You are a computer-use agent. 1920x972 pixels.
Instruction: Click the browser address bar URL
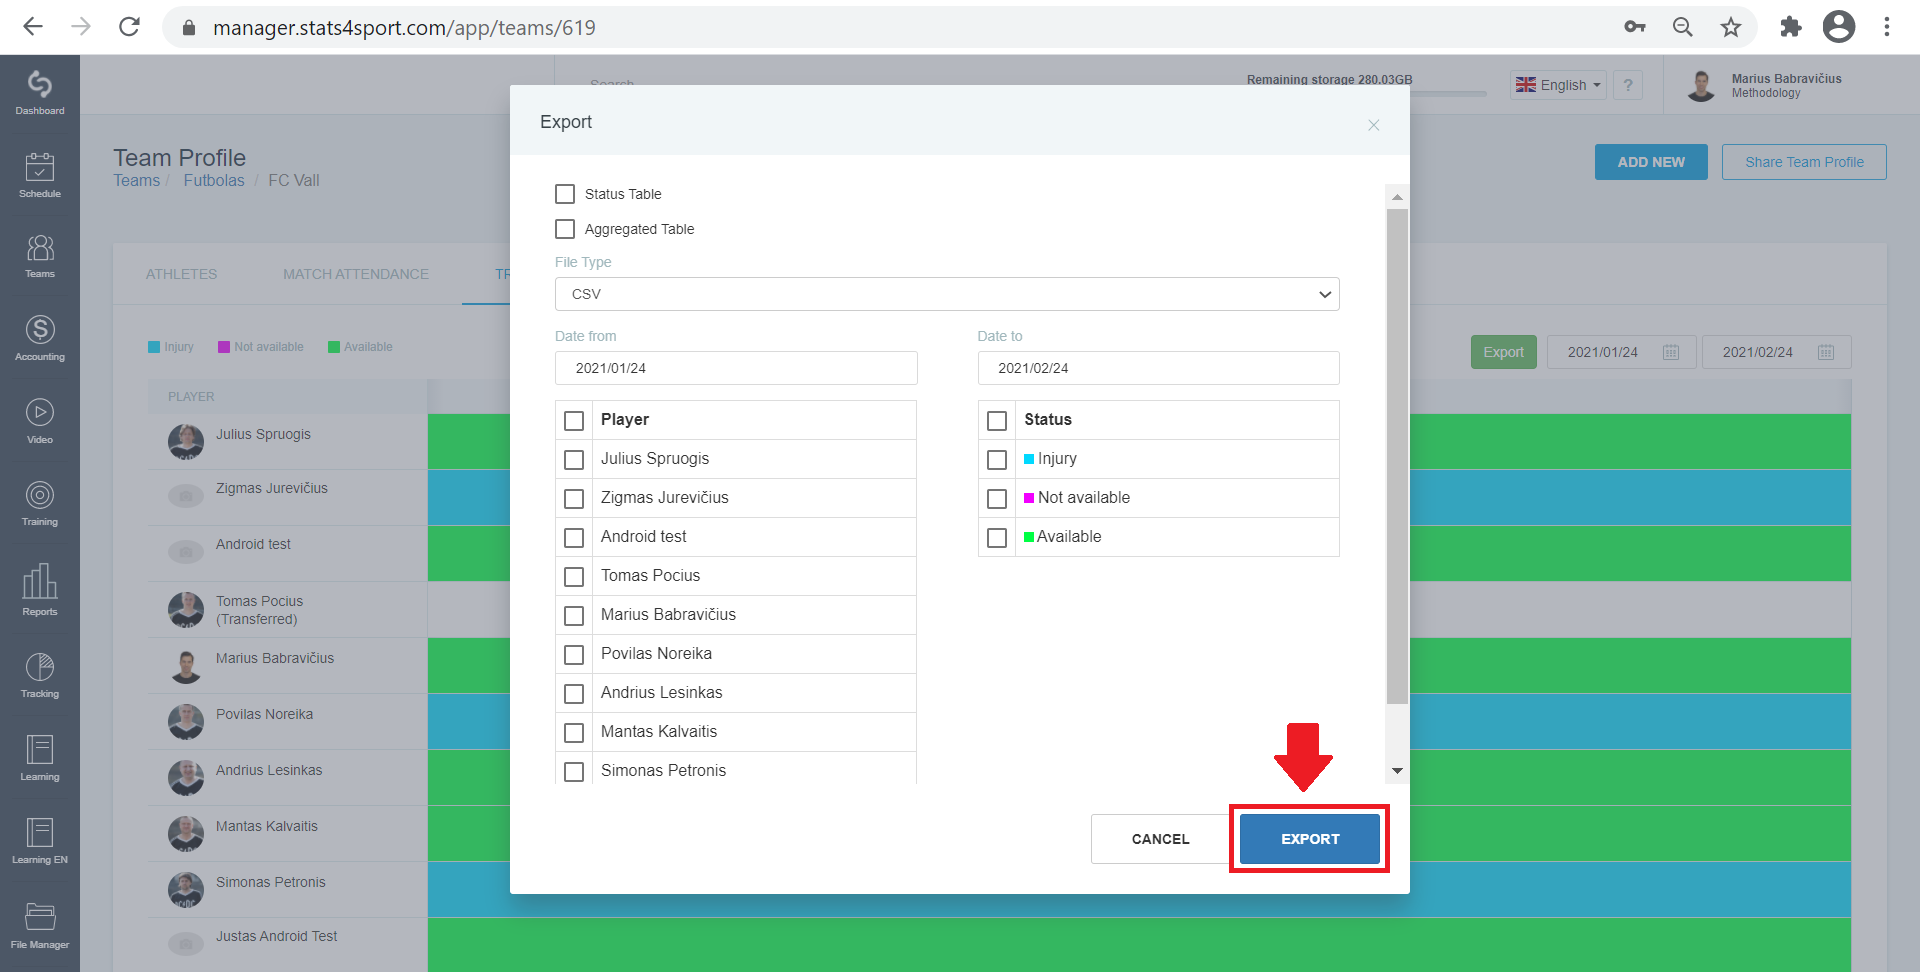point(404,28)
